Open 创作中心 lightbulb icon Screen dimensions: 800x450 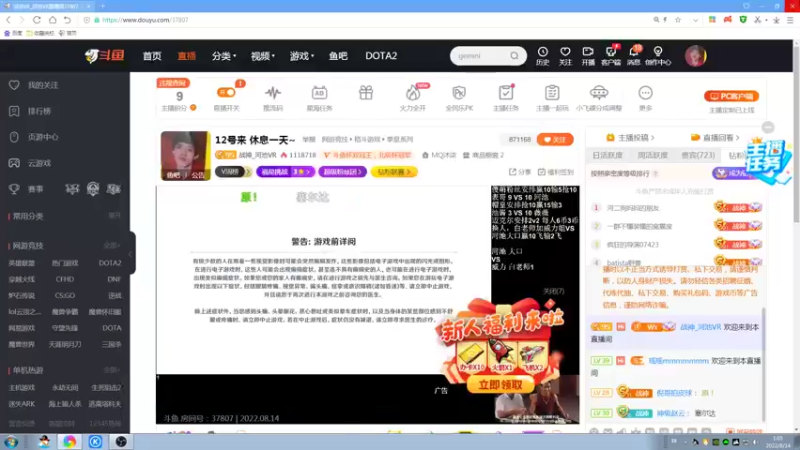click(658, 56)
